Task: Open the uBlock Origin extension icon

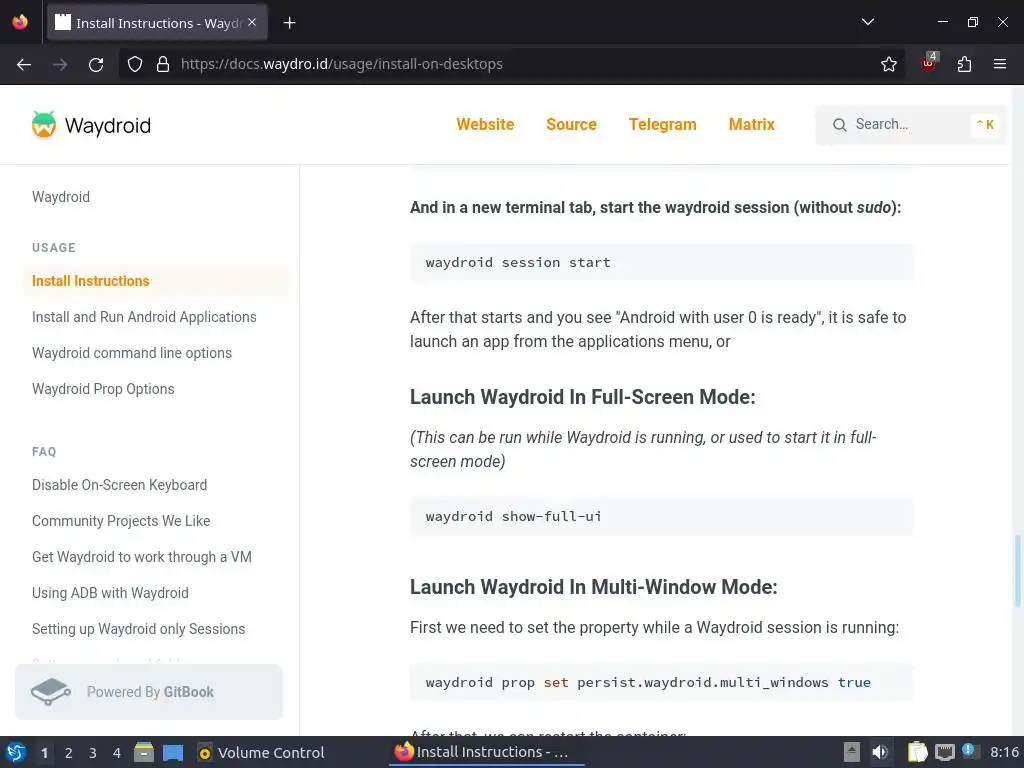Action: (x=929, y=63)
